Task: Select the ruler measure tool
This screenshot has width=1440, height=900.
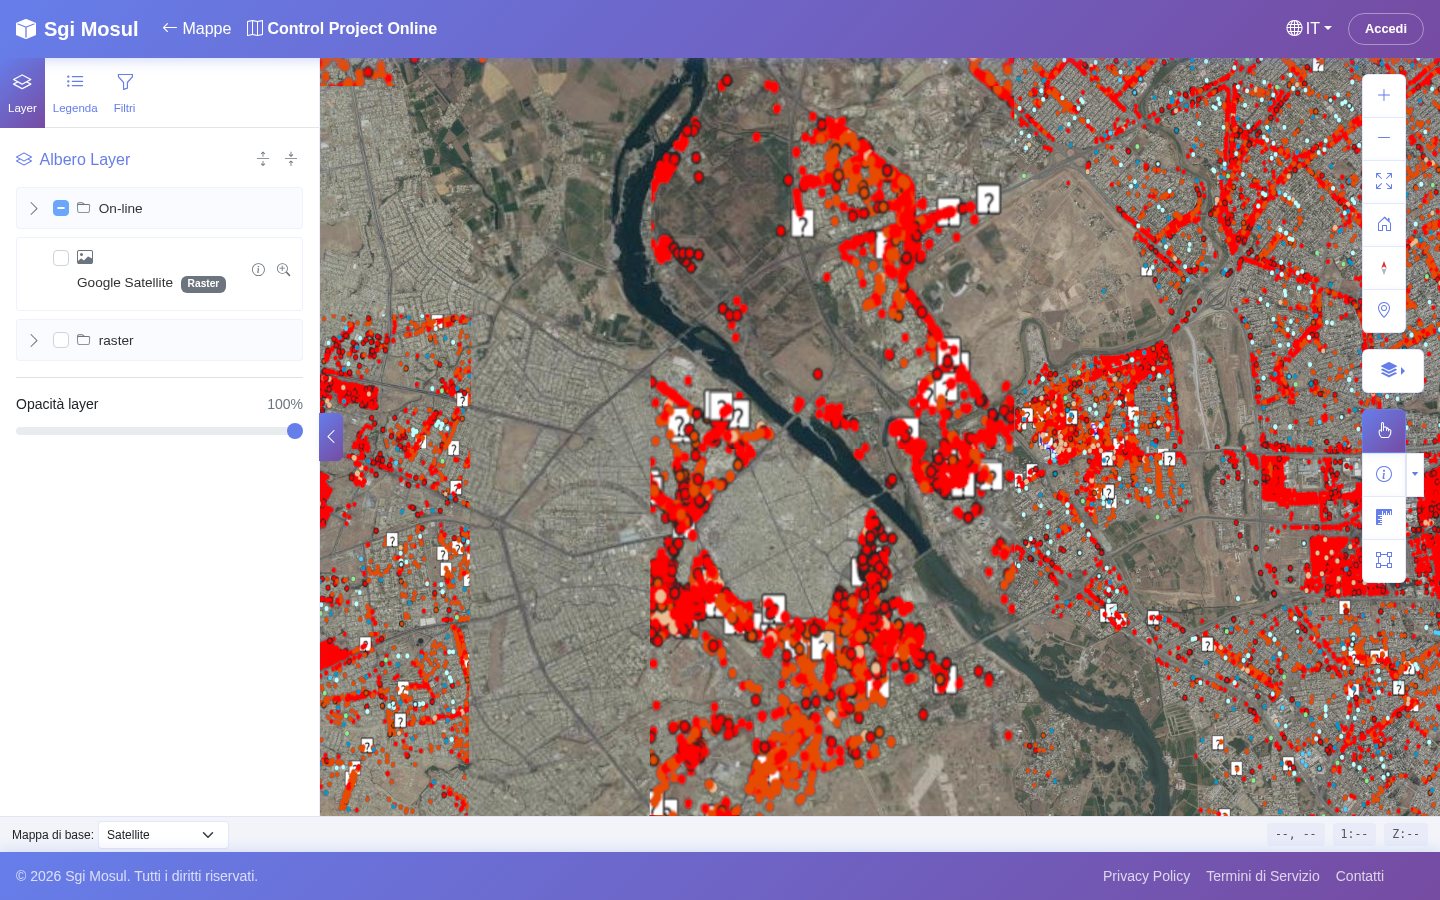Action: point(1384,517)
